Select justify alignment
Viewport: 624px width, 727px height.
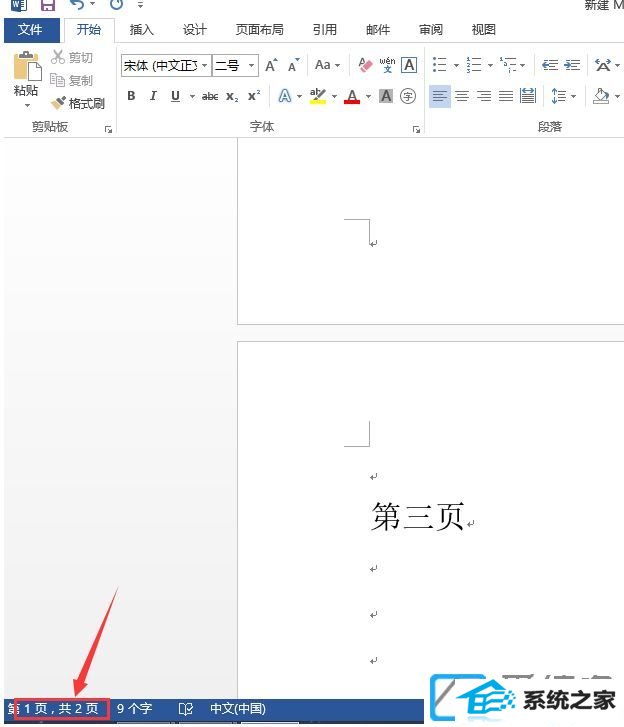click(506, 96)
